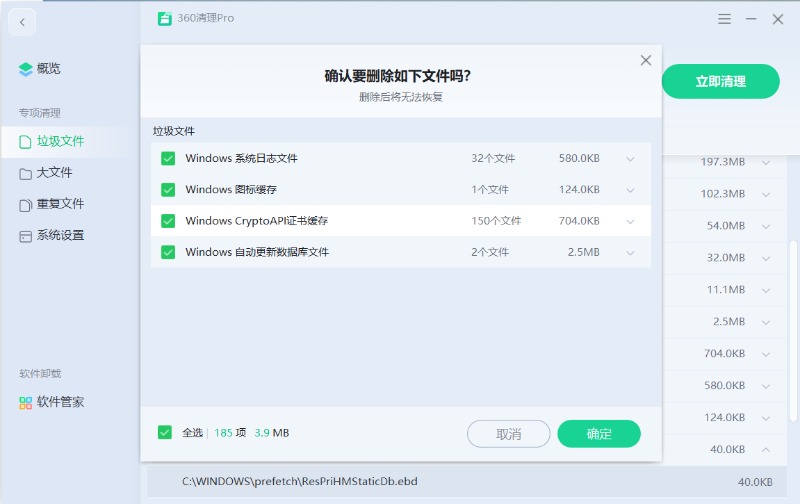Uncheck Windows 图标缓存 checkbox
The width and height of the screenshot is (800, 504).
pos(168,190)
